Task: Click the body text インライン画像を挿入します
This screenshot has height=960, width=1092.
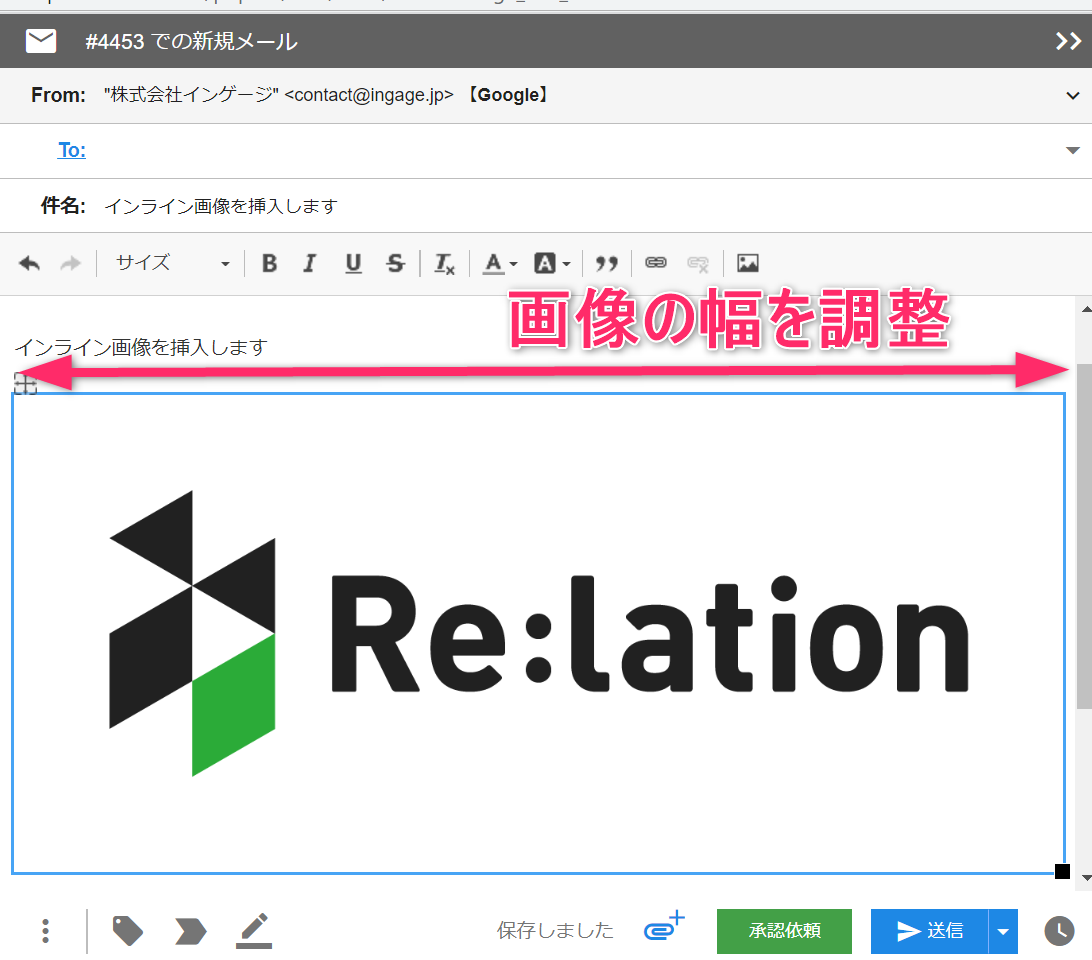Action: (x=141, y=347)
